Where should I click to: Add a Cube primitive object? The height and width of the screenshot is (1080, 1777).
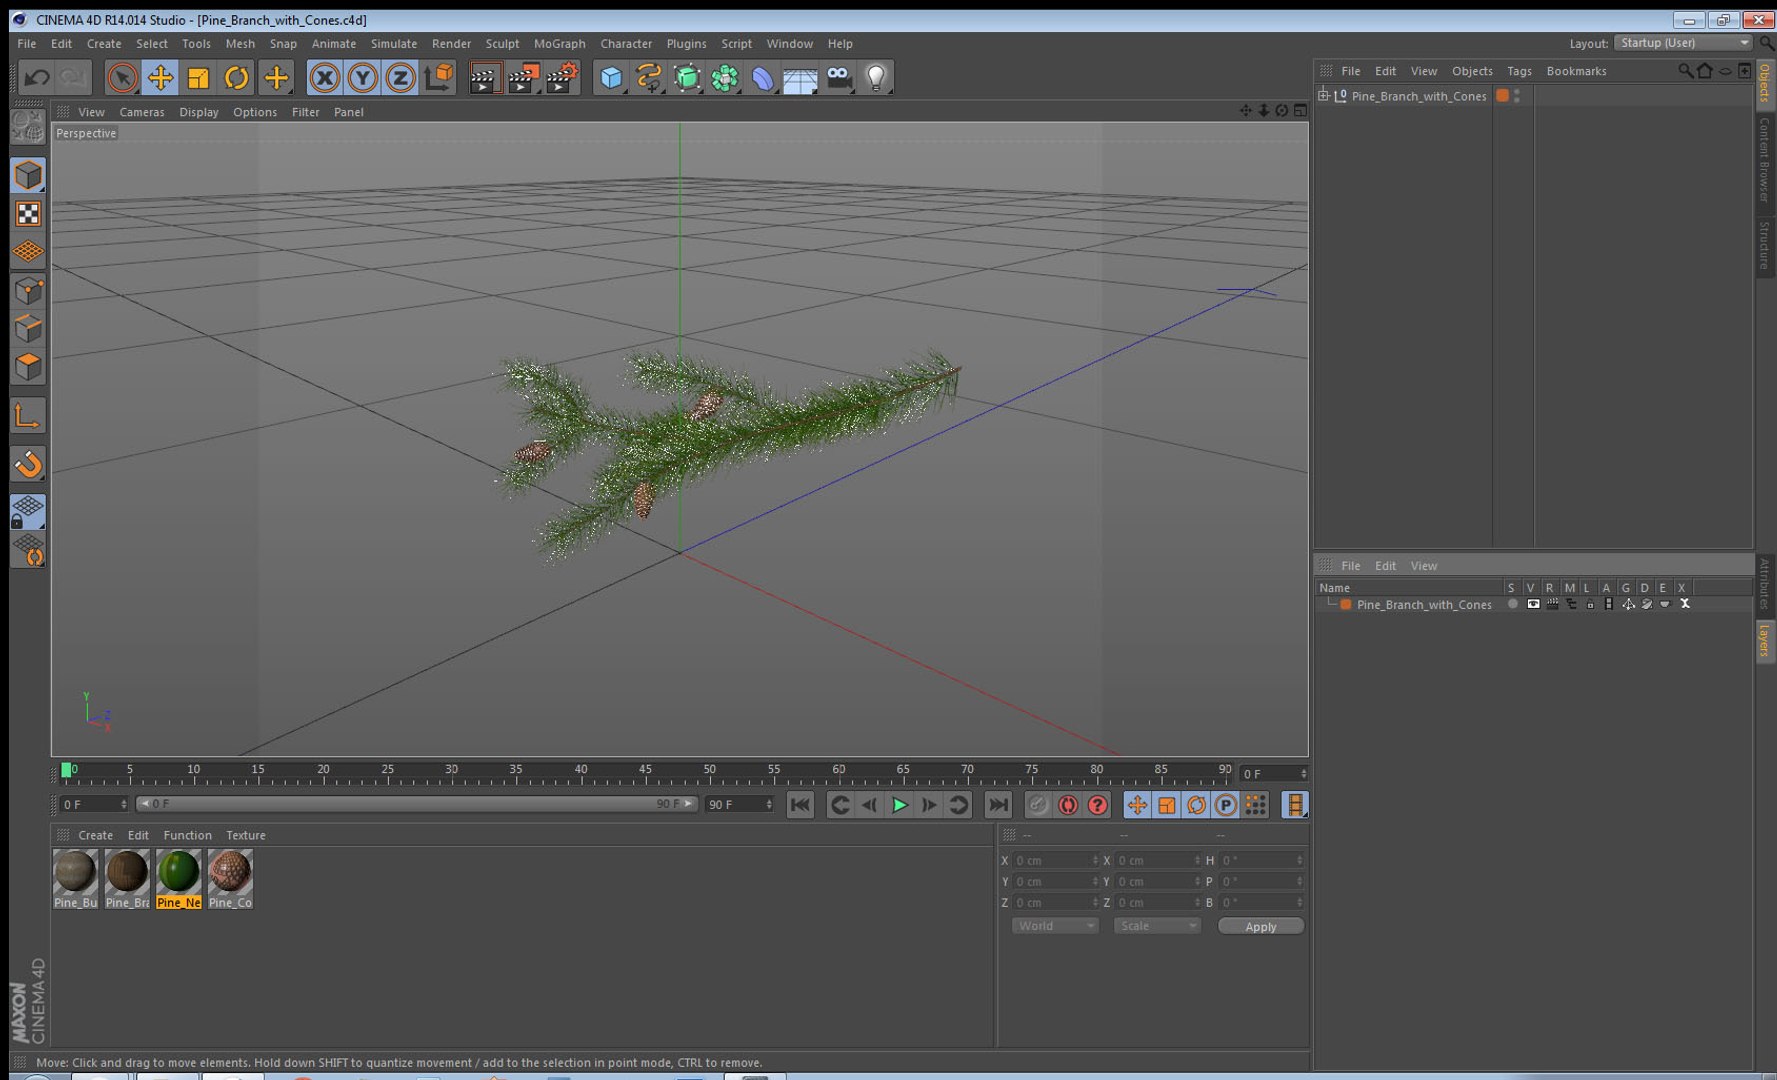pos(611,77)
